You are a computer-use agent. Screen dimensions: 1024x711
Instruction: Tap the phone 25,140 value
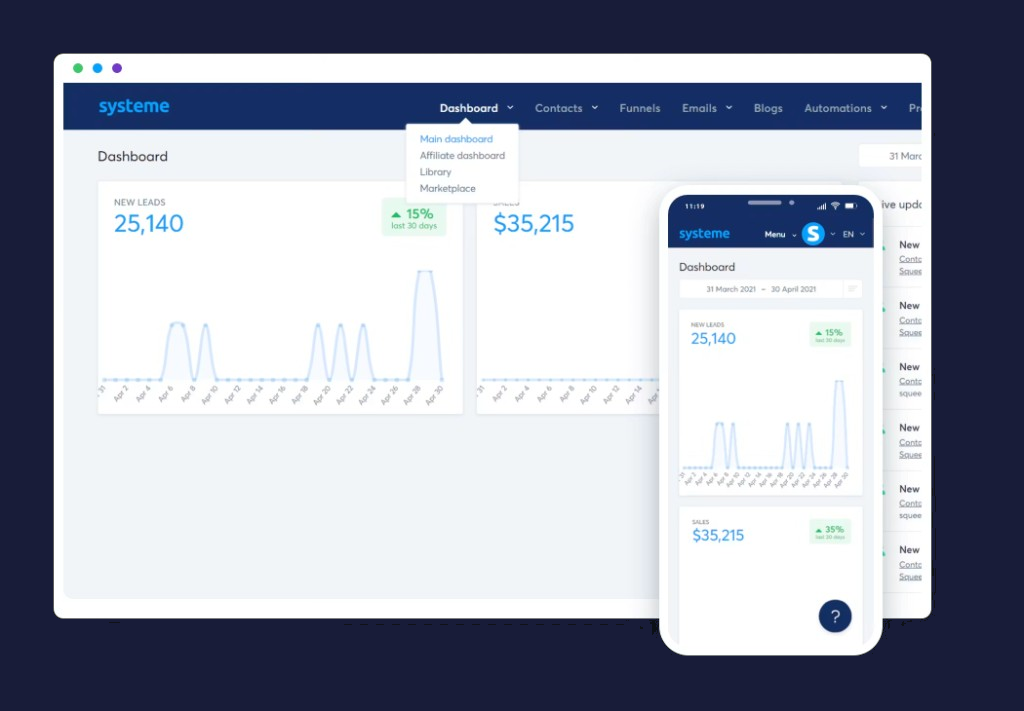tap(713, 338)
